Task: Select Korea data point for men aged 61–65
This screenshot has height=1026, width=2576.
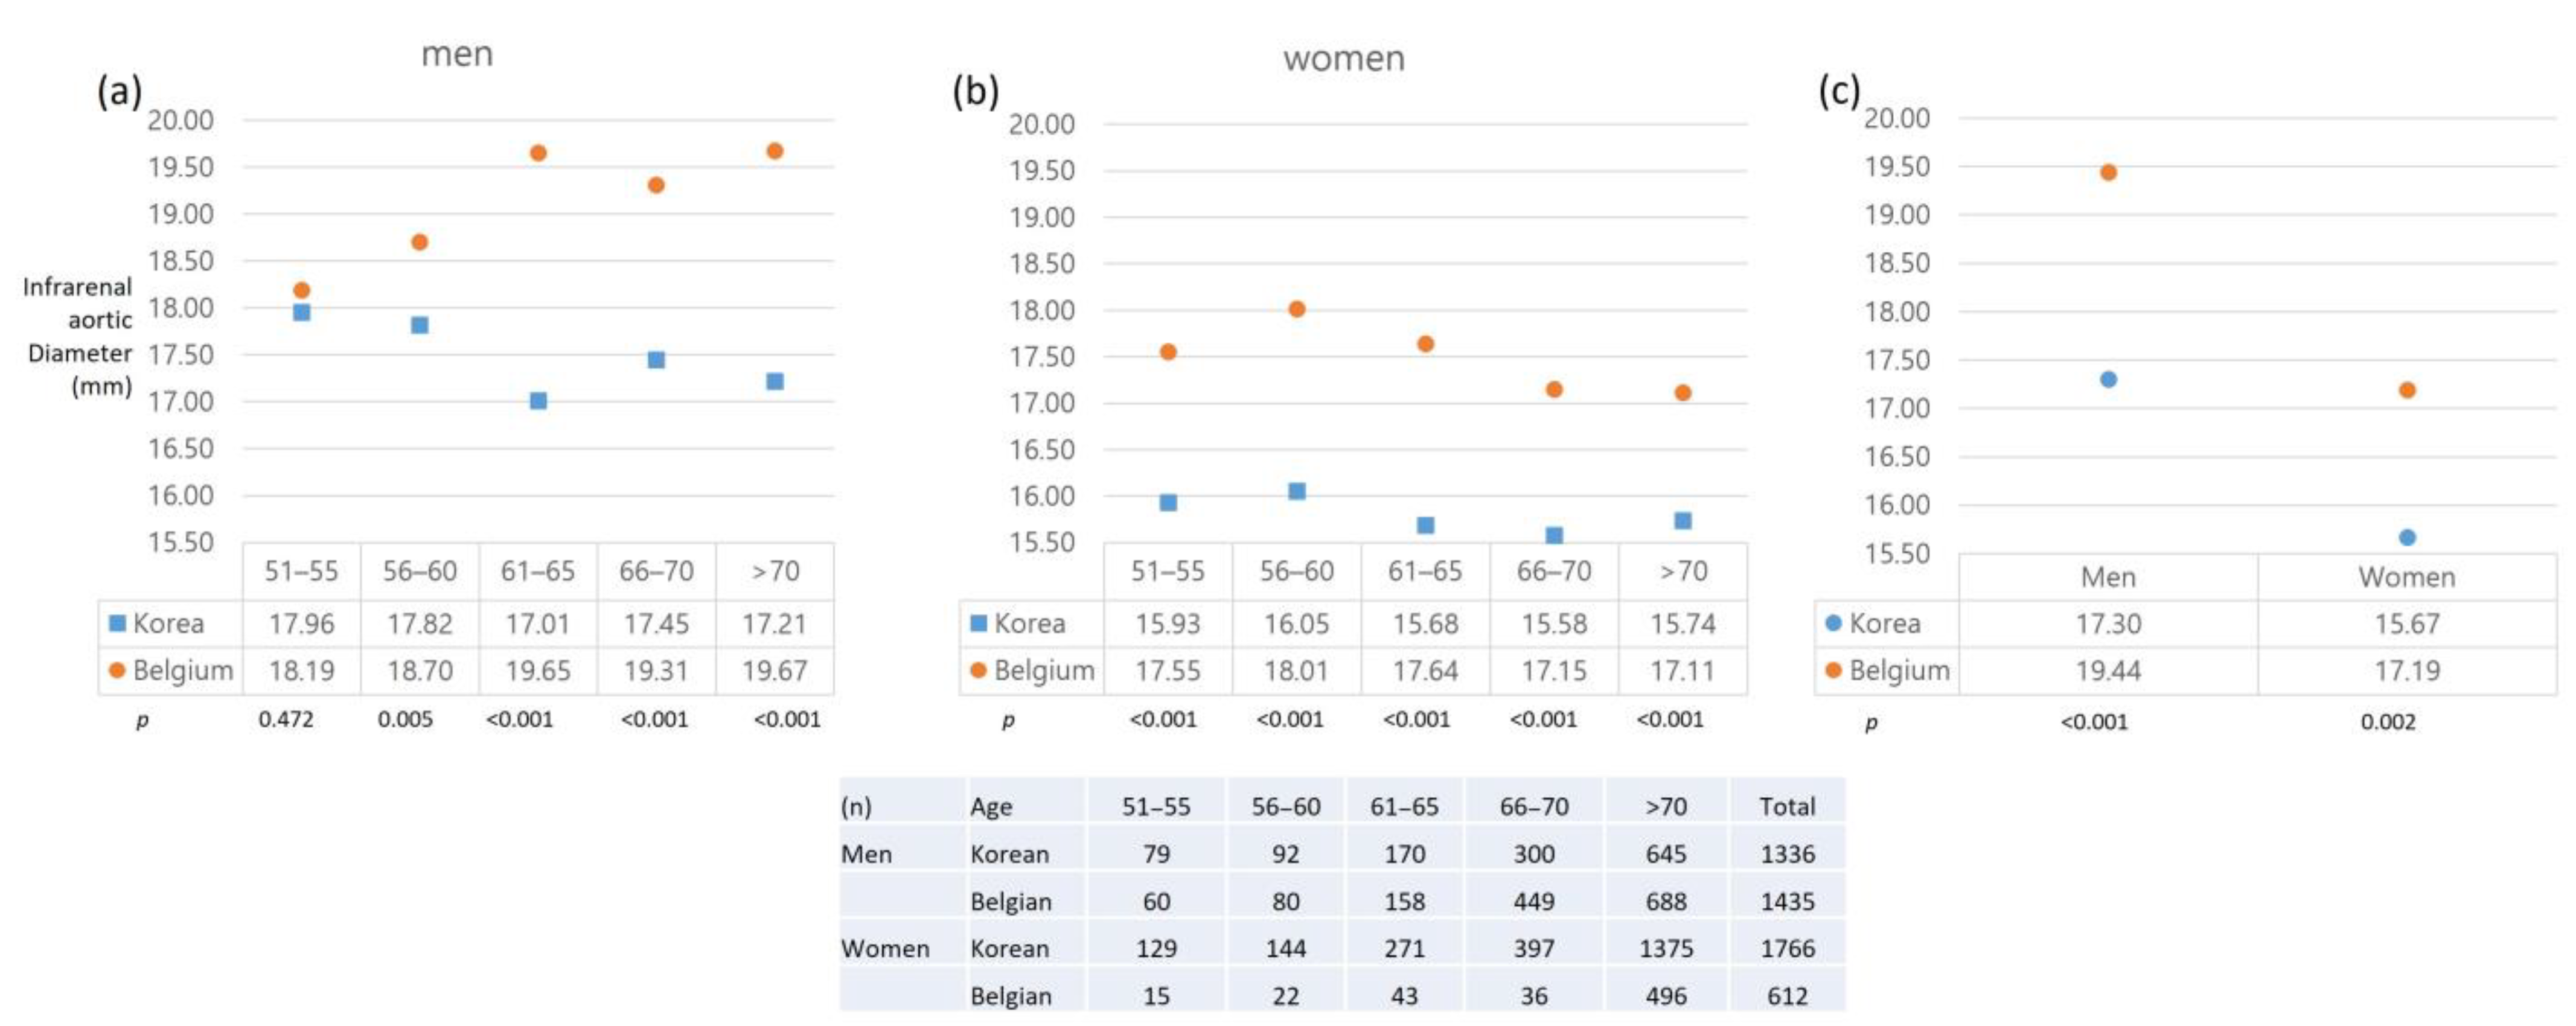Action: pyautogui.click(x=538, y=401)
